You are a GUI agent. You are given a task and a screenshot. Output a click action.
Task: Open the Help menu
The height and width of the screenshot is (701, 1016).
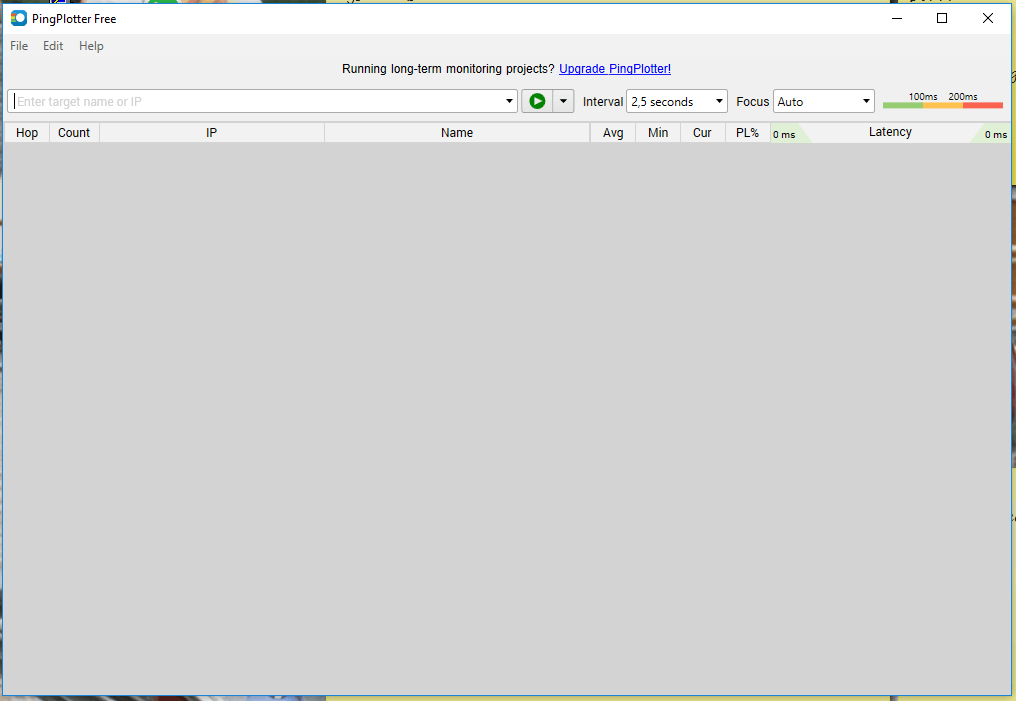pyautogui.click(x=91, y=46)
